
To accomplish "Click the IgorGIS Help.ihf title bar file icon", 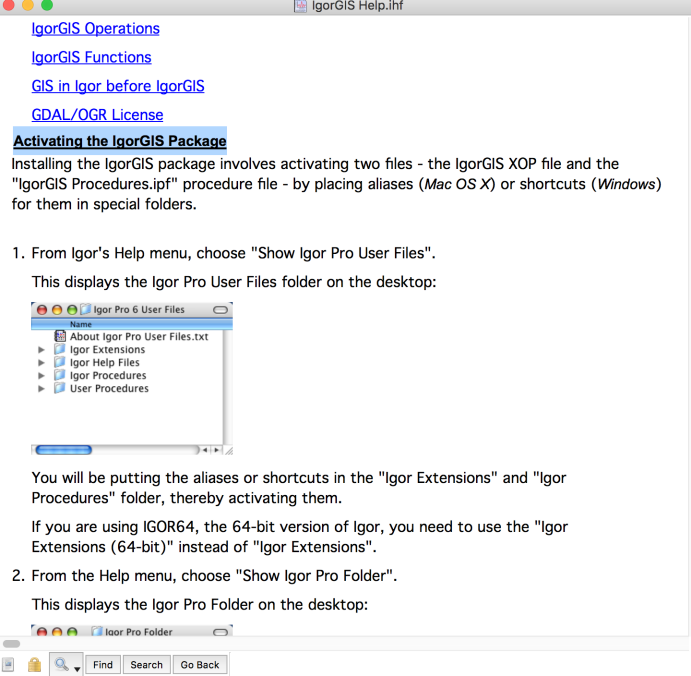I will pos(301,6).
